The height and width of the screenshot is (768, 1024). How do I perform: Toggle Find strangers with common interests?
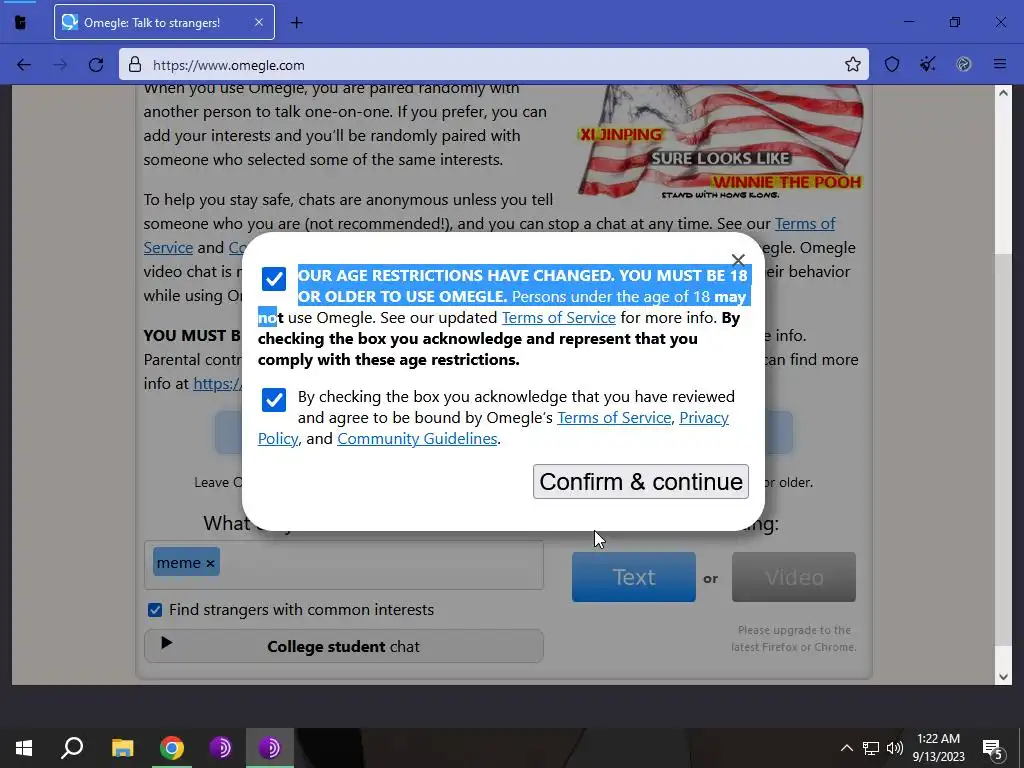click(155, 610)
